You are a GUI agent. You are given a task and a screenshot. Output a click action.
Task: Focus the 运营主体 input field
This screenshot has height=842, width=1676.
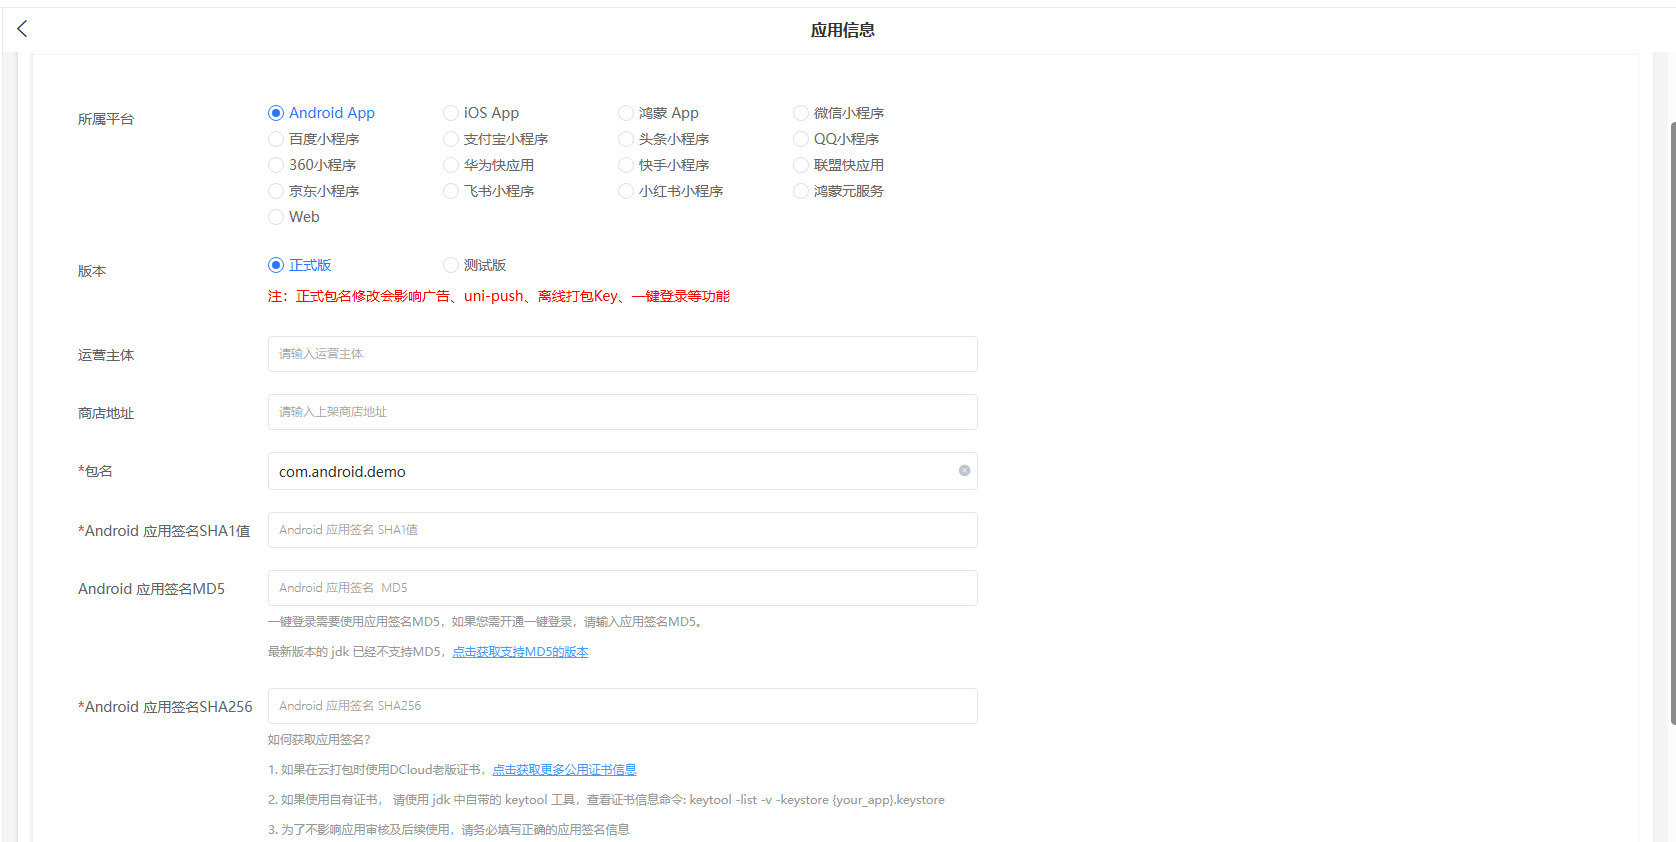click(622, 354)
